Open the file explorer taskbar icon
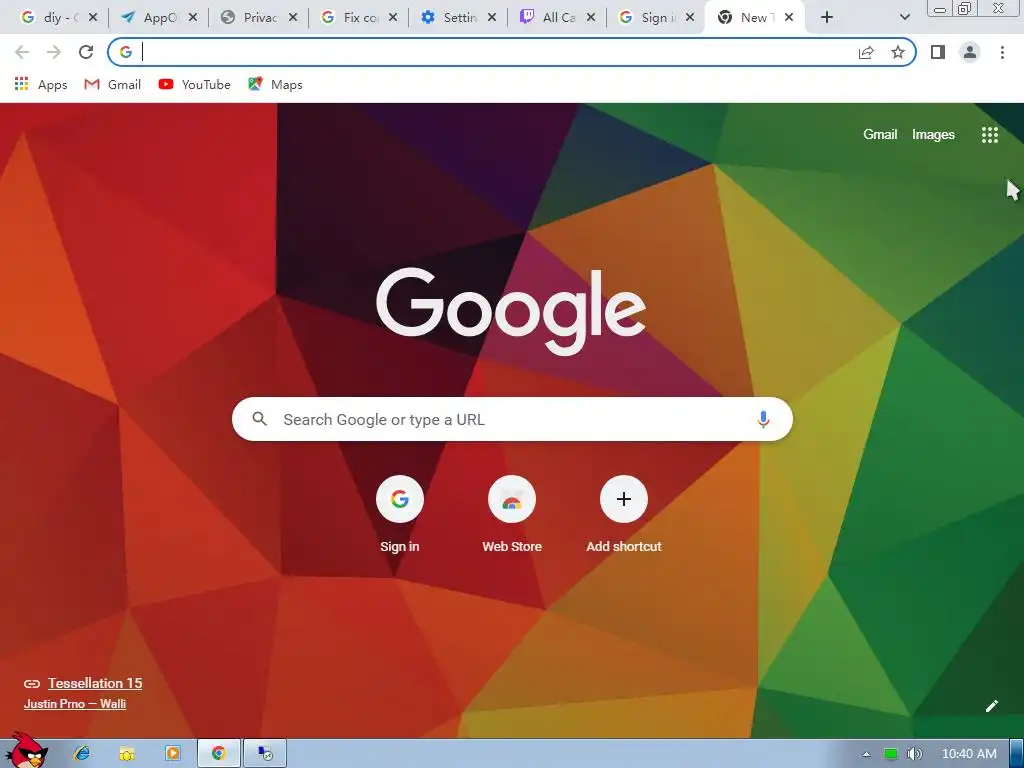1024x768 pixels. pyautogui.click(x=127, y=754)
